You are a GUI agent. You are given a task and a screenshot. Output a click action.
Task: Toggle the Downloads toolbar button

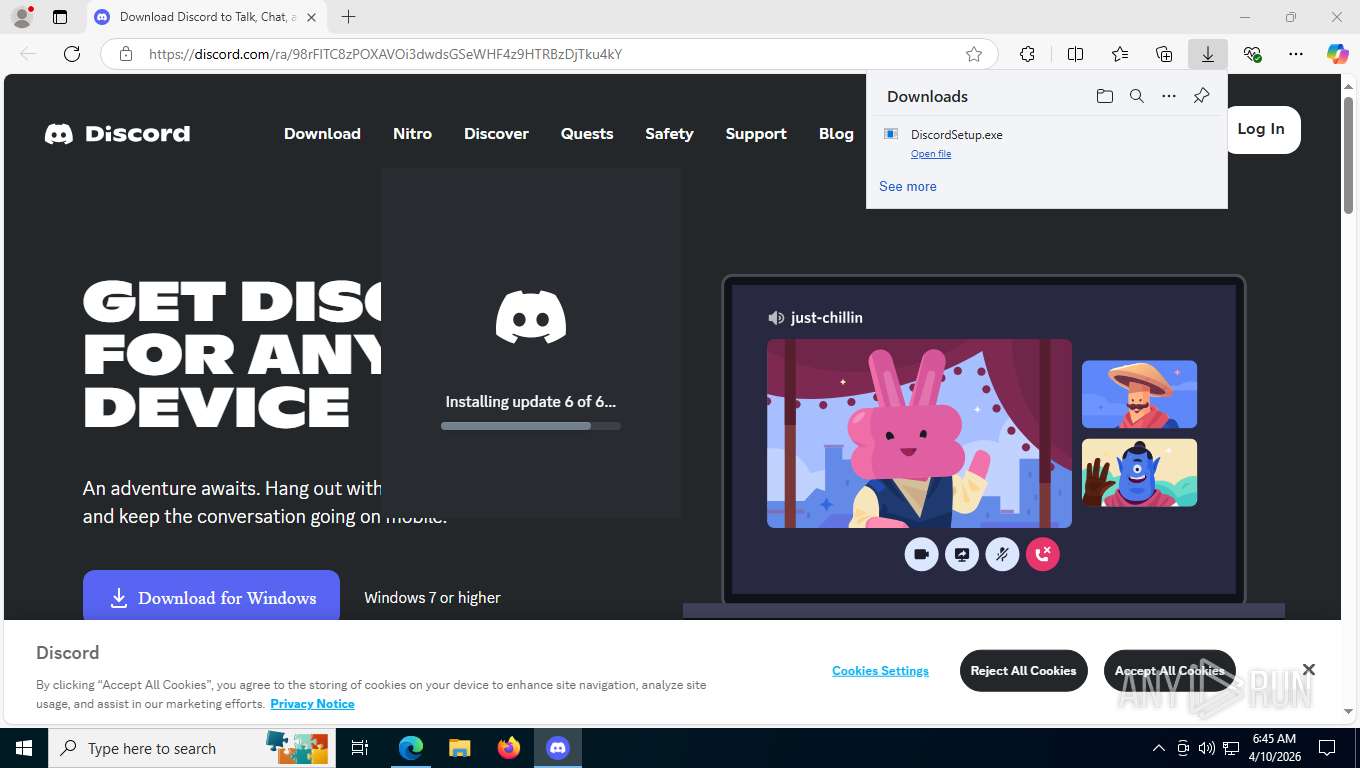click(x=1208, y=54)
